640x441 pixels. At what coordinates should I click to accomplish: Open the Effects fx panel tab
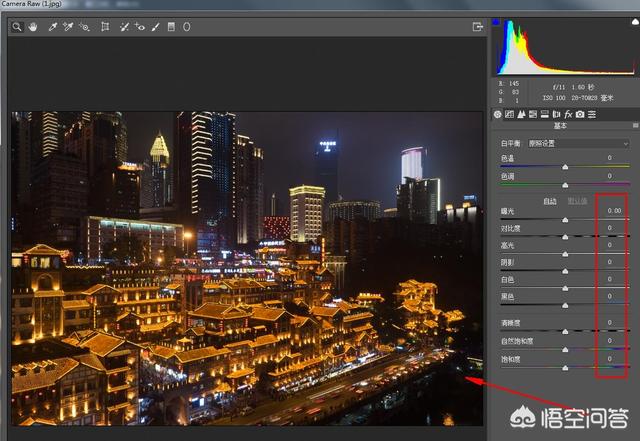568,114
